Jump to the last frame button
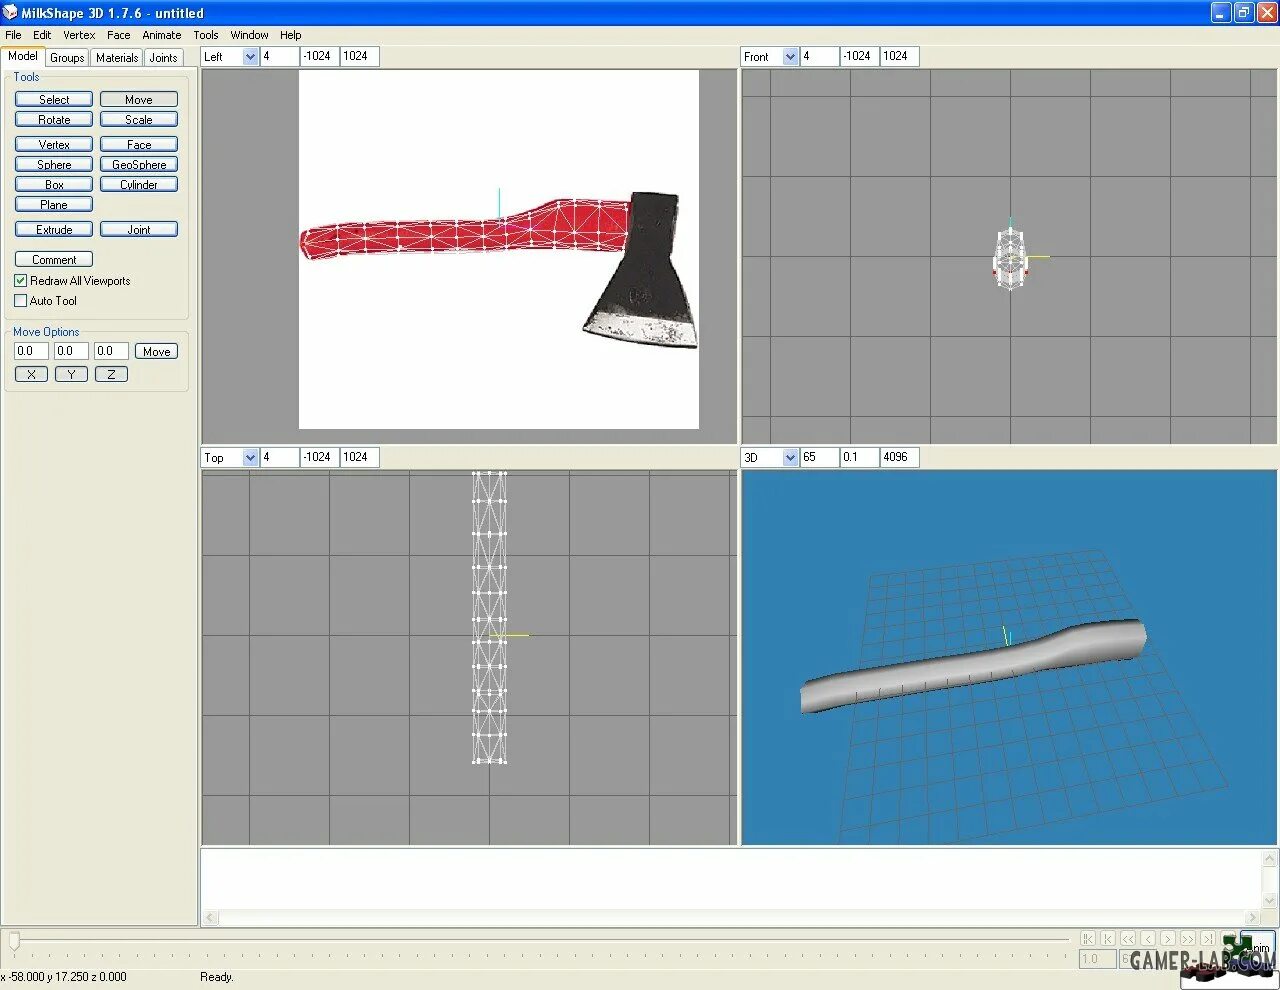 pos(1208,938)
